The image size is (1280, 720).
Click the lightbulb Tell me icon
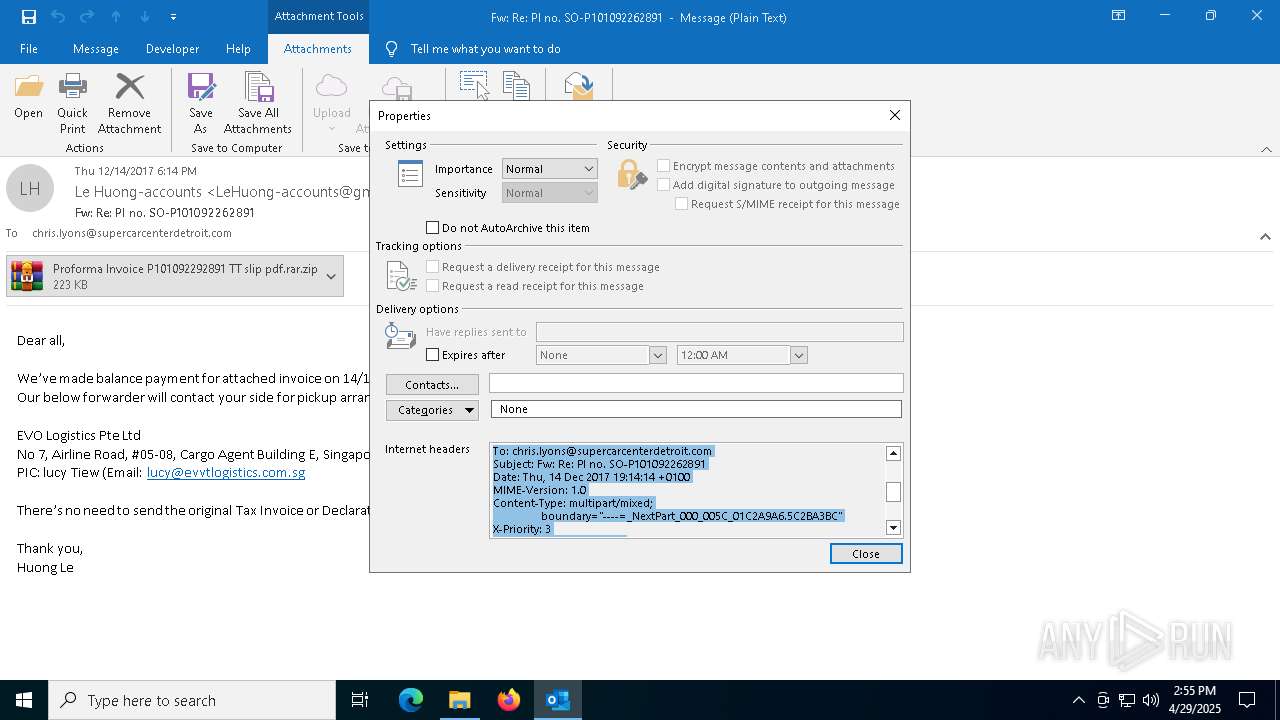[392, 48]
